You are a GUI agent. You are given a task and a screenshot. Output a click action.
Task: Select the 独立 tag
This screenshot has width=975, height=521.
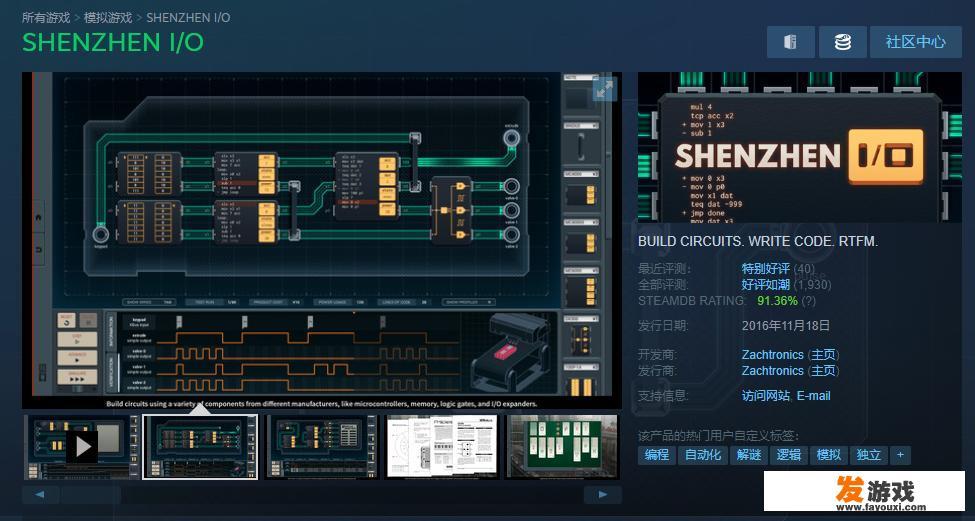point(868,454)
